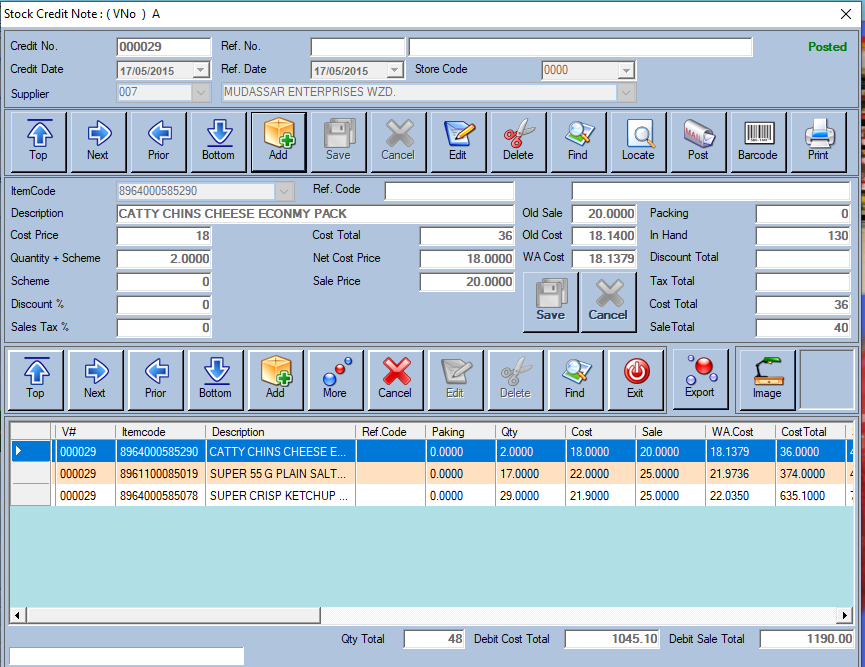Click the More icon in lower toolbar
The height and width of the screenshot is (667, 865).
(335, 379)
